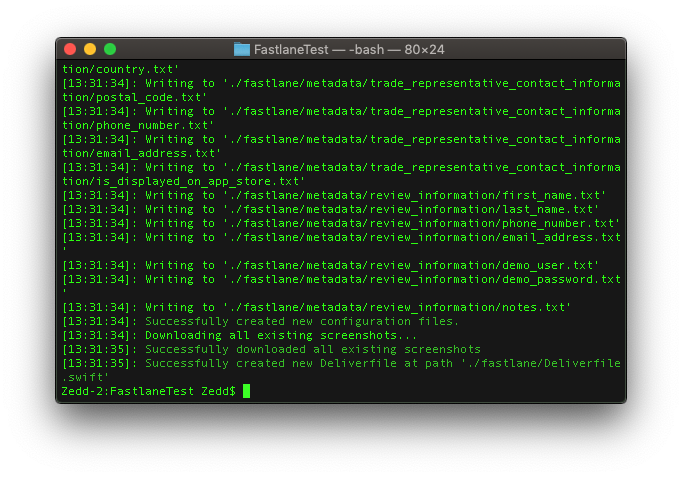Click the text 'tion/country.txt'
The width and height of the screenshot is (682, 477).
pos(120,69)
